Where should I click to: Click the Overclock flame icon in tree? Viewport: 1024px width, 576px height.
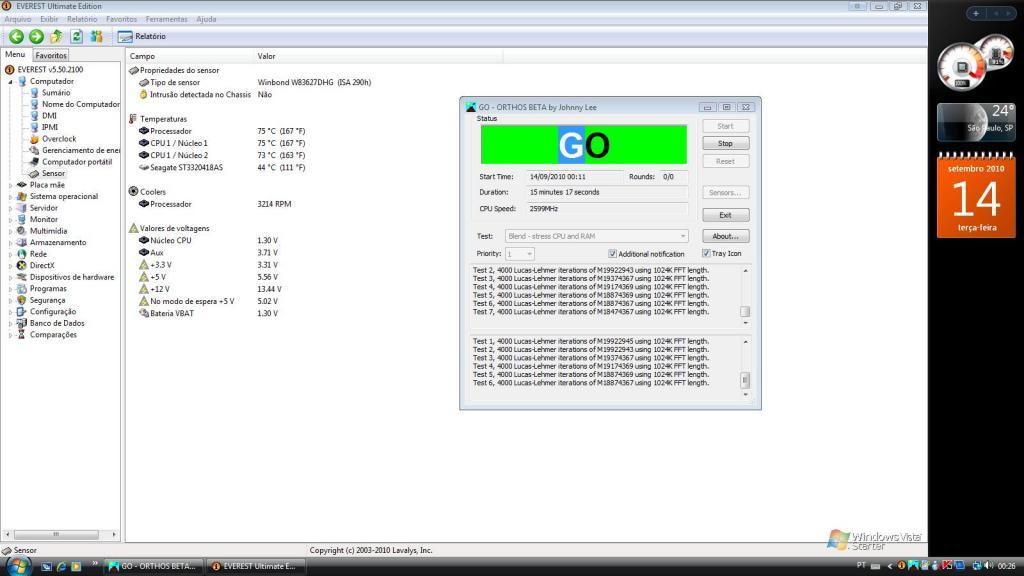pos(35,139)
